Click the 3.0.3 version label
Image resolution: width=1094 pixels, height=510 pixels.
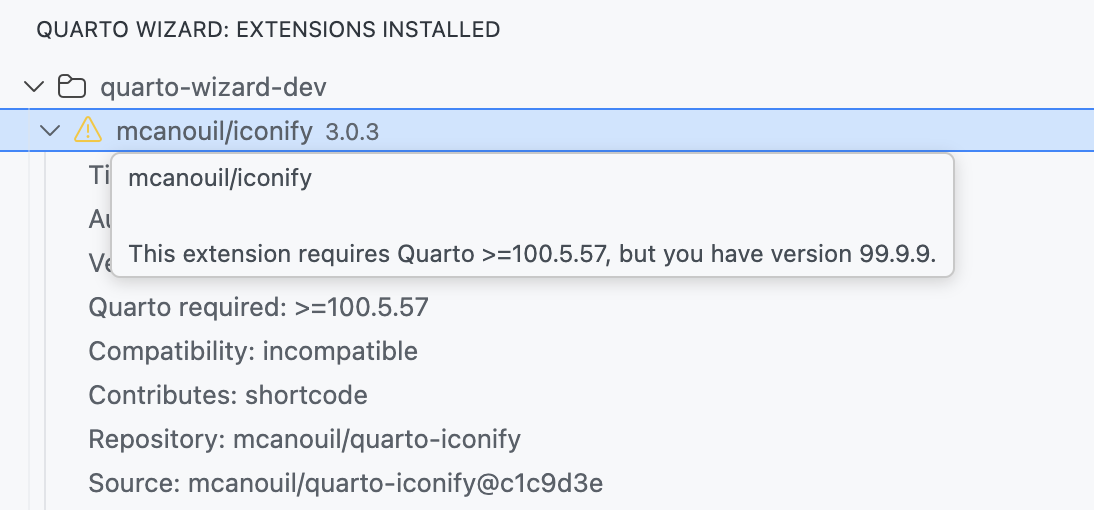pyautogui.click(x=352, y=131)
